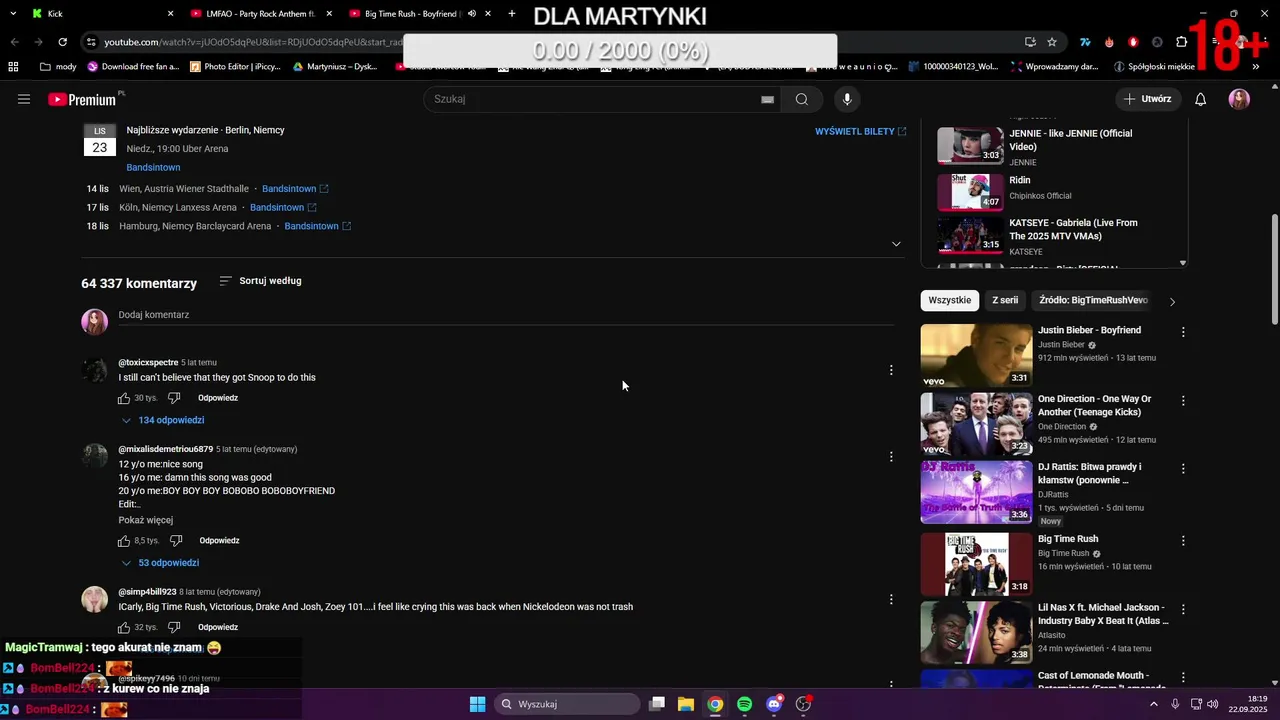Screen dimensions: 1280x720
Task: Open Justin Bieber Boyfriend thumbnail
Action: click(976, 355)
